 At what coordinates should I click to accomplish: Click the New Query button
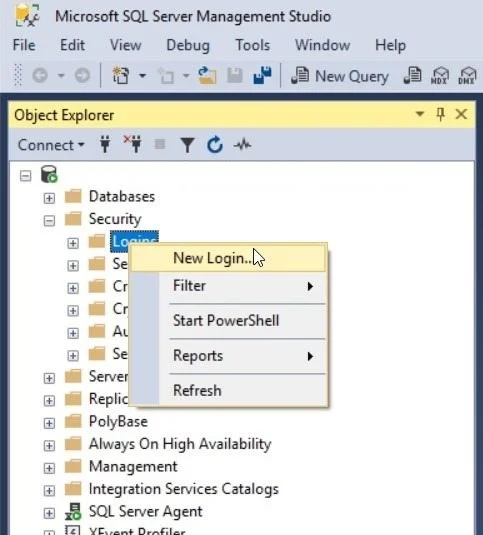(340, 76)
